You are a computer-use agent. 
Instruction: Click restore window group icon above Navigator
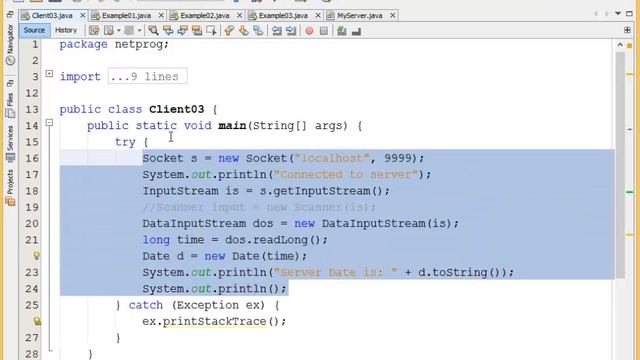point(10,14)
